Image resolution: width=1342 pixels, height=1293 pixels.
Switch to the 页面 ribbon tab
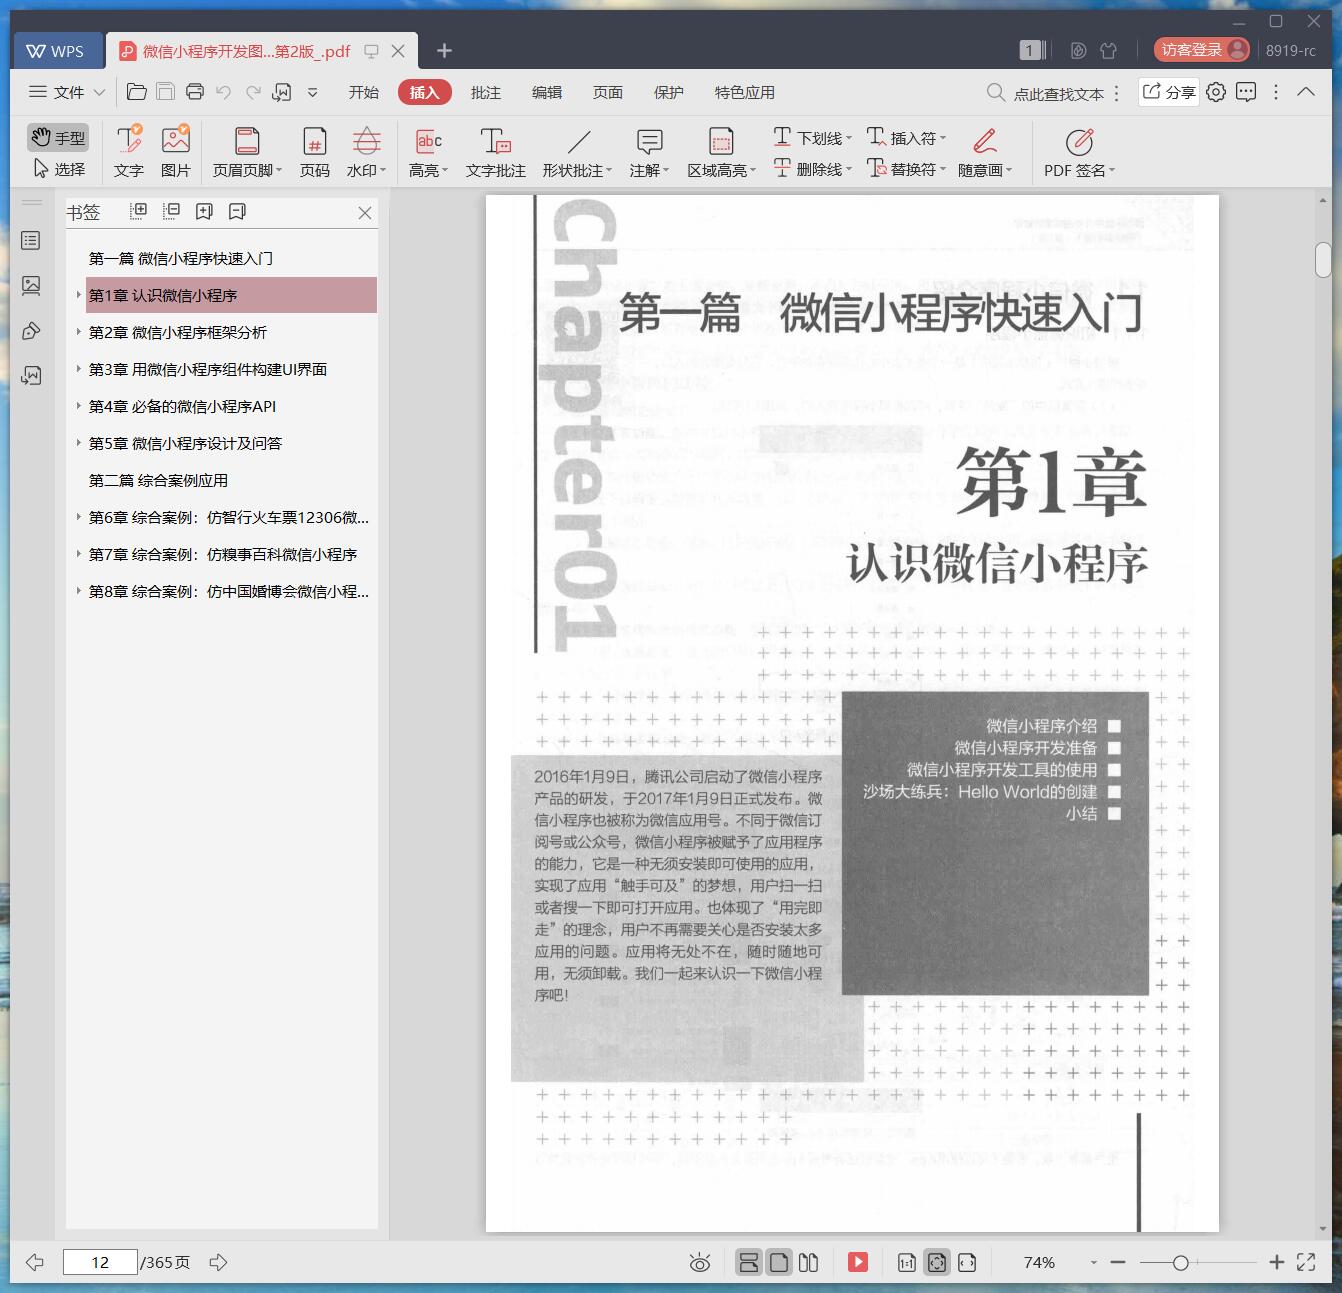608,92
